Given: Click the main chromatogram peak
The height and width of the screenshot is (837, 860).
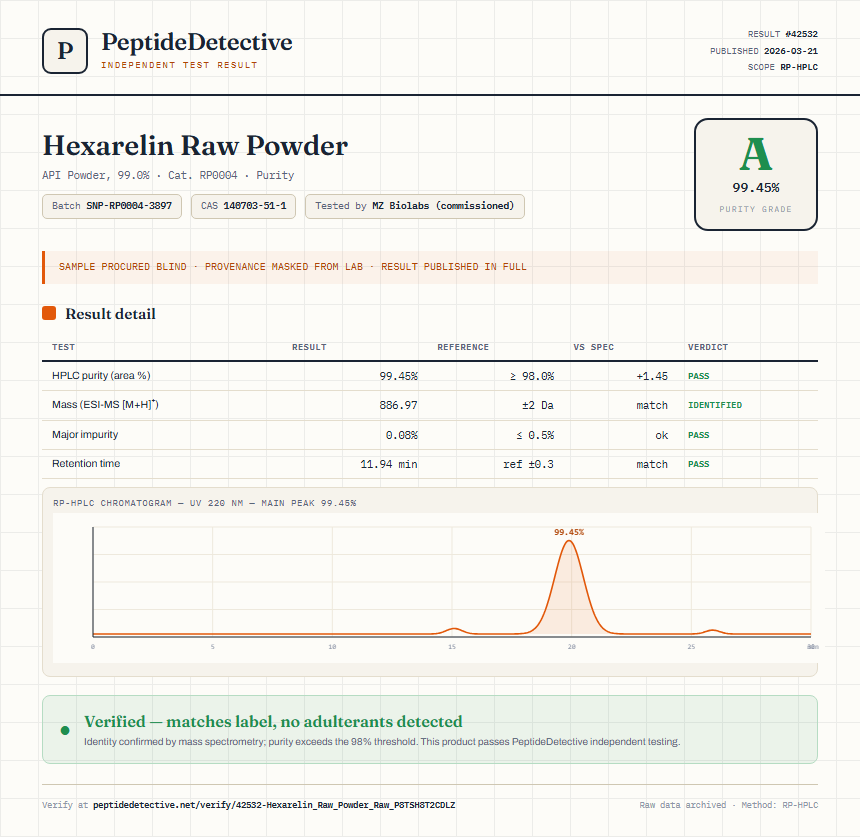Looking at the screenshot, I should (570, 587).
